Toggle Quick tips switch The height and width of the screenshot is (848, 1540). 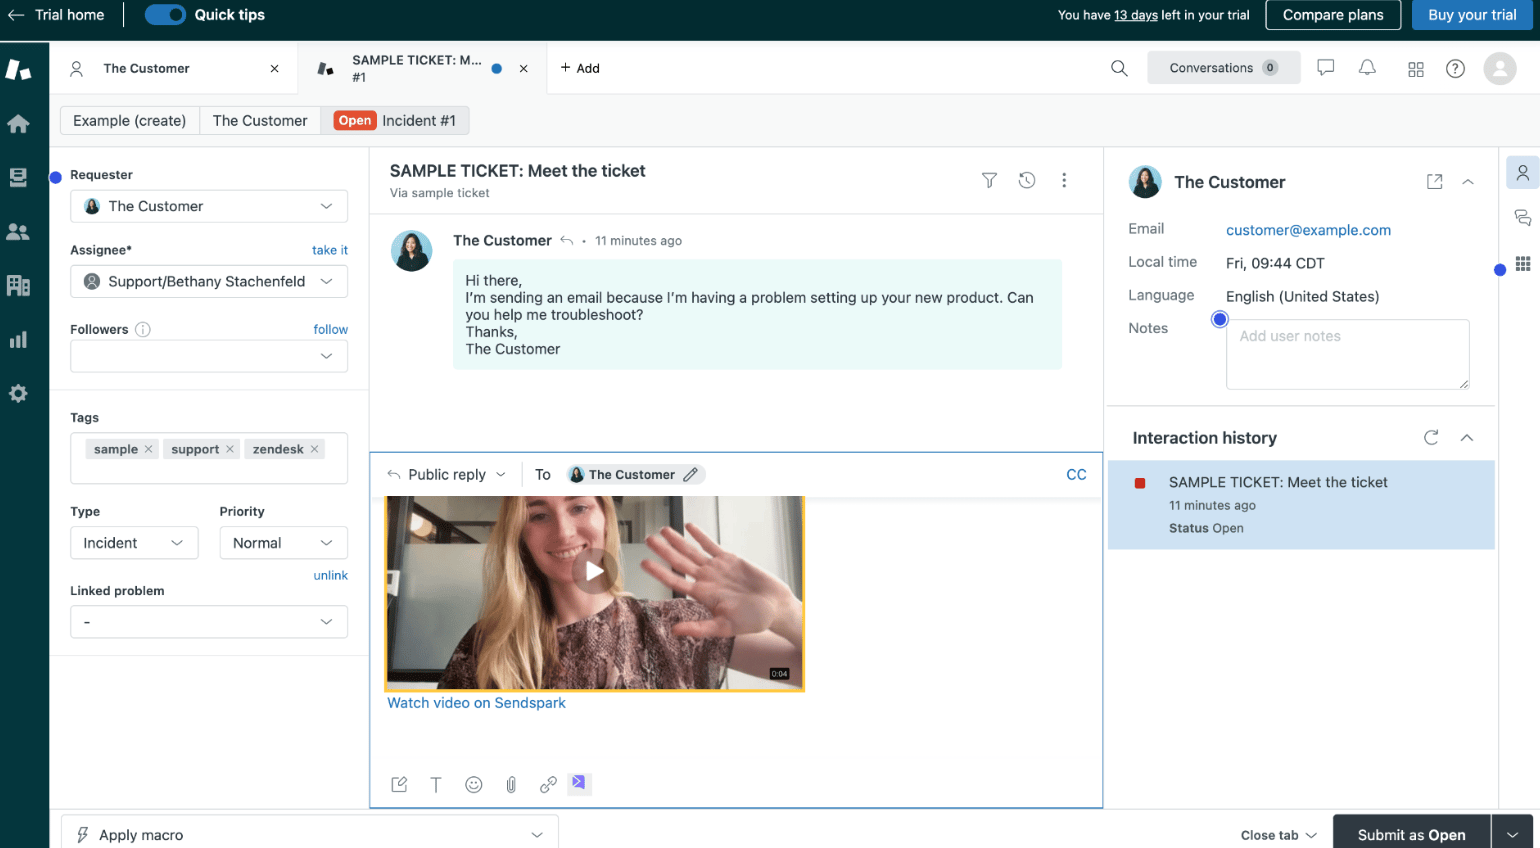click(x=165, y=15)
